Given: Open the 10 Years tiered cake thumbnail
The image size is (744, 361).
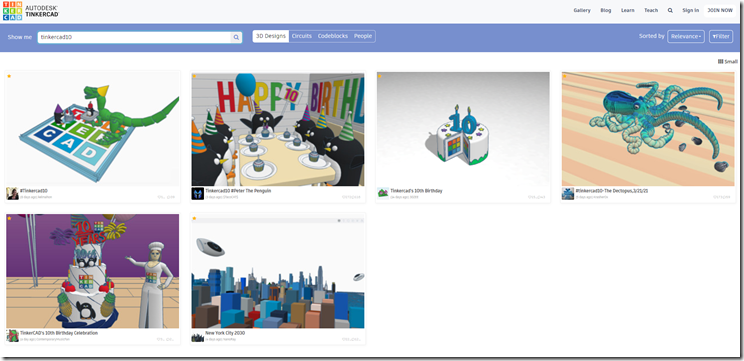Looking at the screenshot, I should click(93, 271).
